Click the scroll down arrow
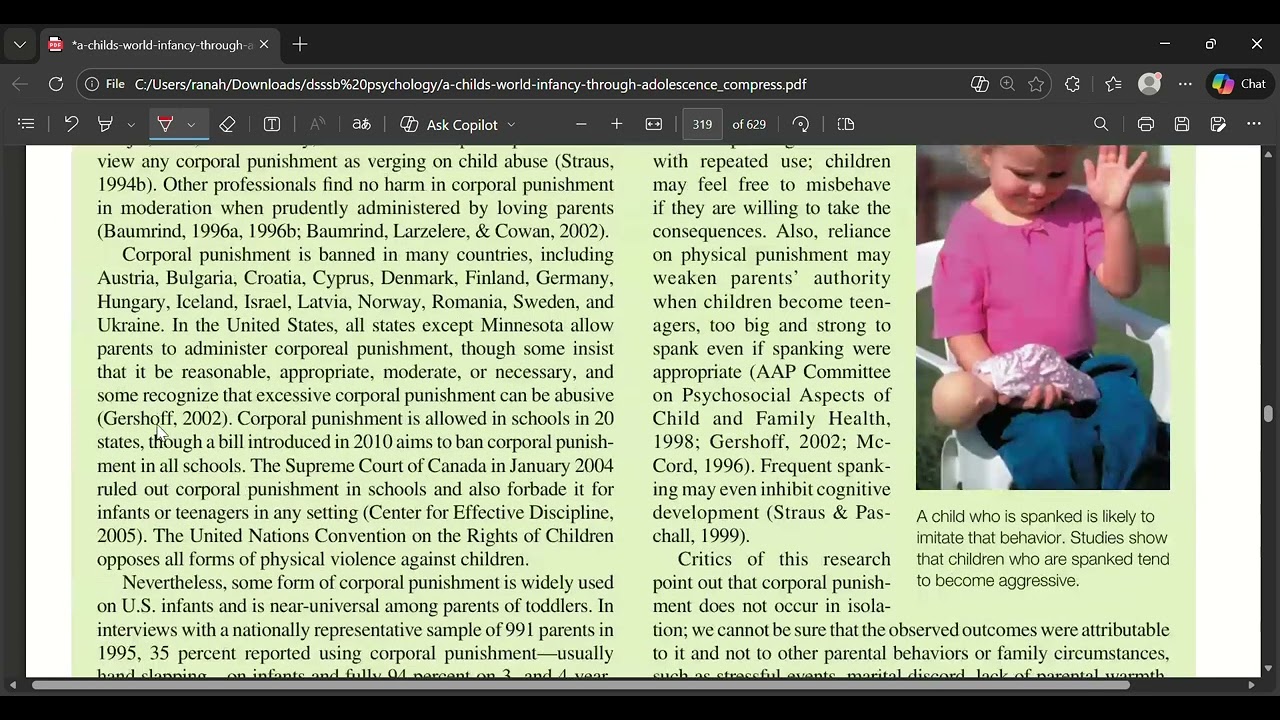Image resolution: width=1280 pixels, height=720 pixels. tap(1268, 669)
